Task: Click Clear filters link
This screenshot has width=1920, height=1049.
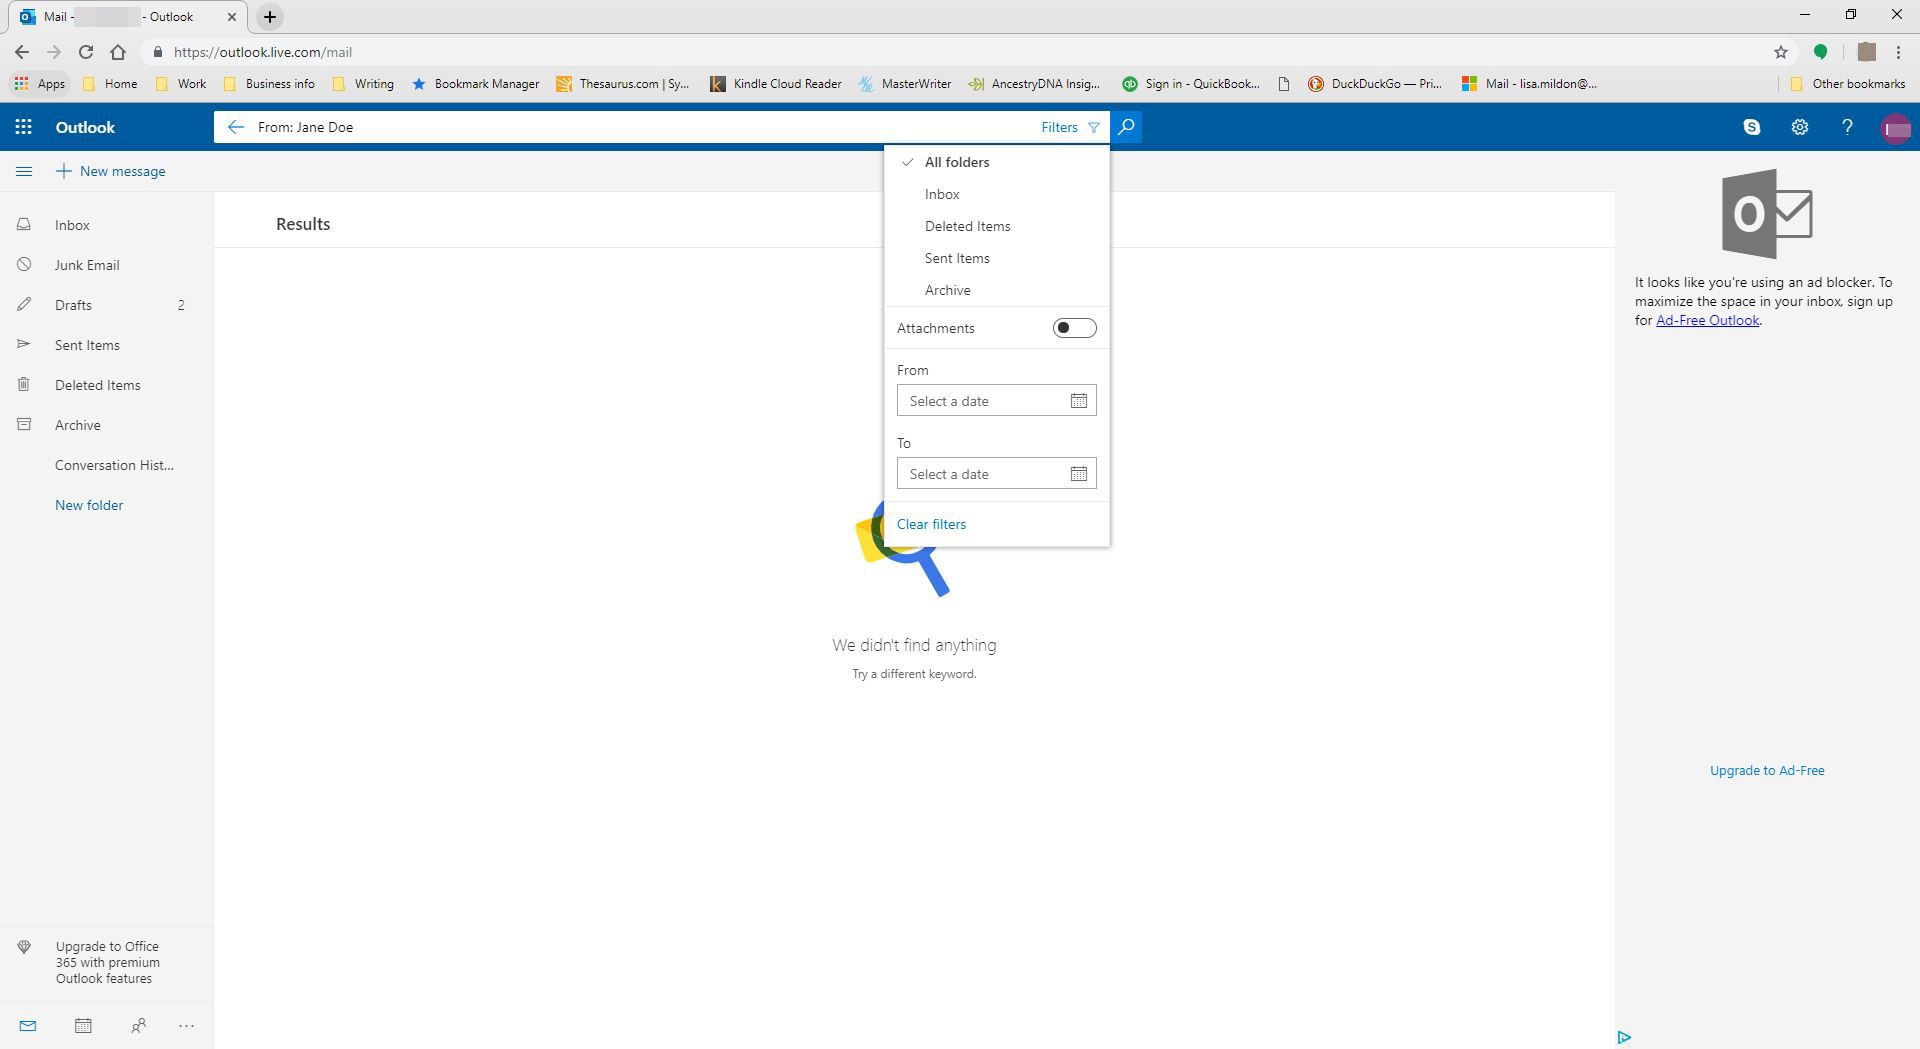Action: pos(931,524)
